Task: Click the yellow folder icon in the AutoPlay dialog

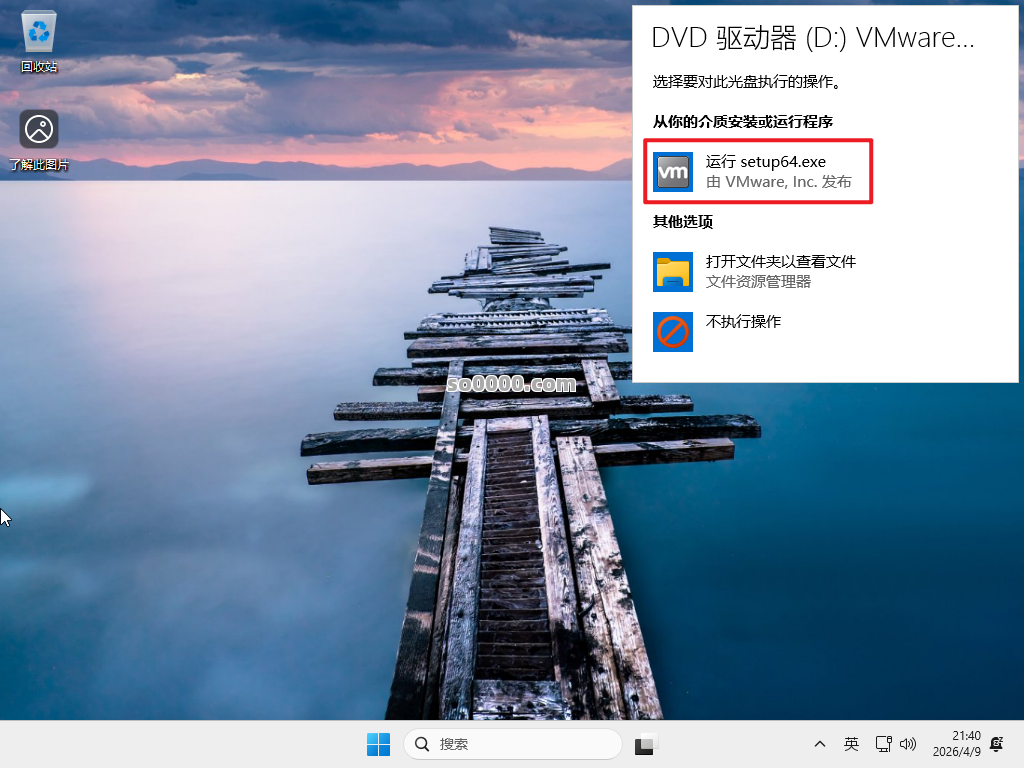Action: [673, 271]
